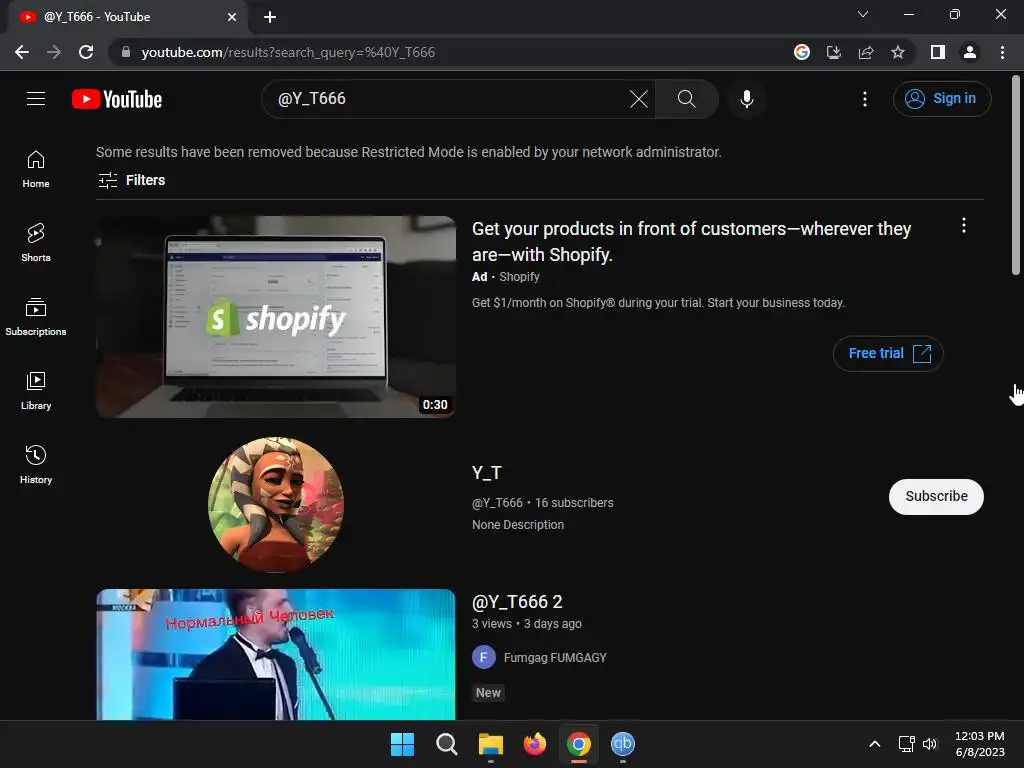Share this page icon
Screen dimensions: 1024x768
coord(866,52)
